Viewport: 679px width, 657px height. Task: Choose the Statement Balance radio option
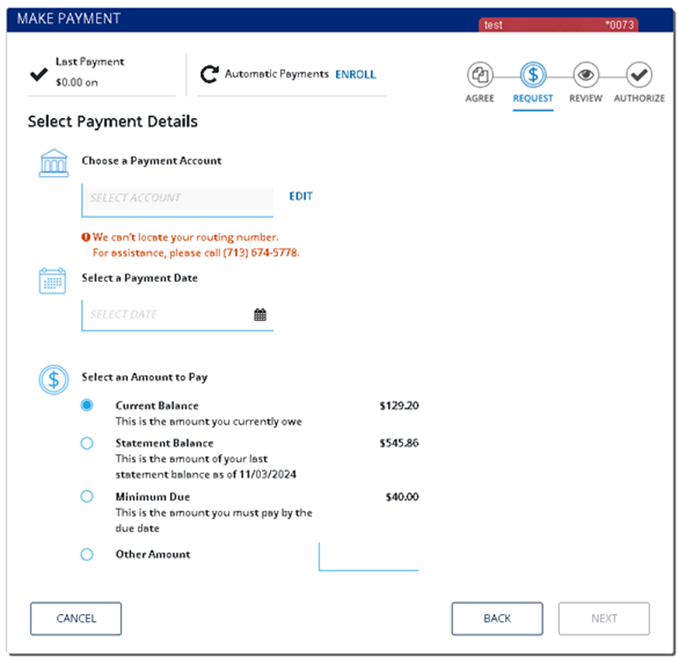point(87,443)
